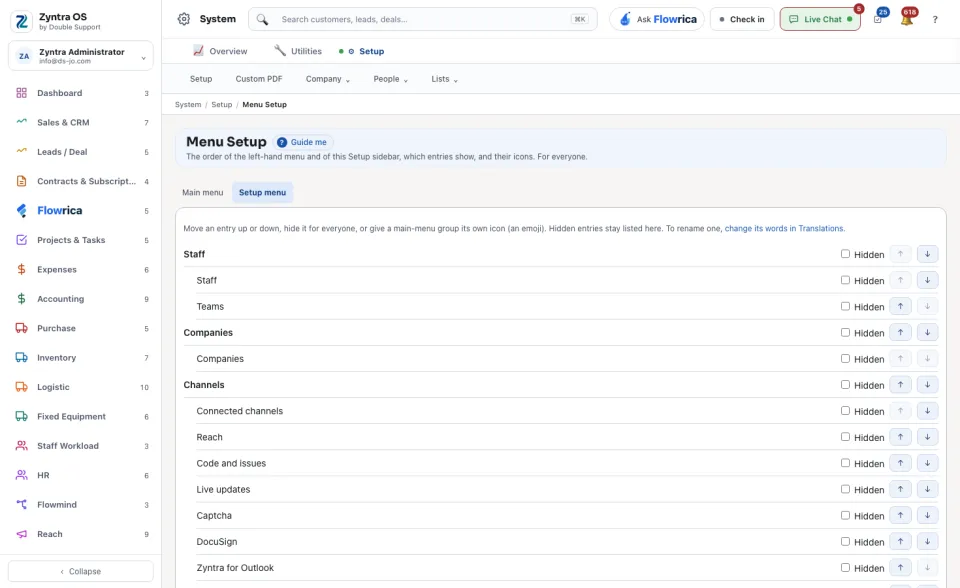Open Reach megaphone icon in sidebar
960x588 pixels.
coord(21,534)
